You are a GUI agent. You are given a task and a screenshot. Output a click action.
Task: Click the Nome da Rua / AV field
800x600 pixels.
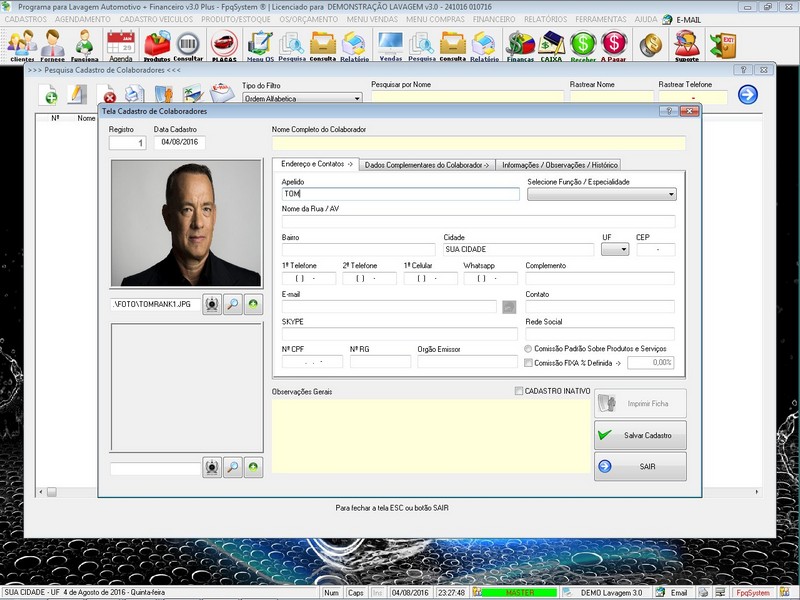click(x=479, y=221)
